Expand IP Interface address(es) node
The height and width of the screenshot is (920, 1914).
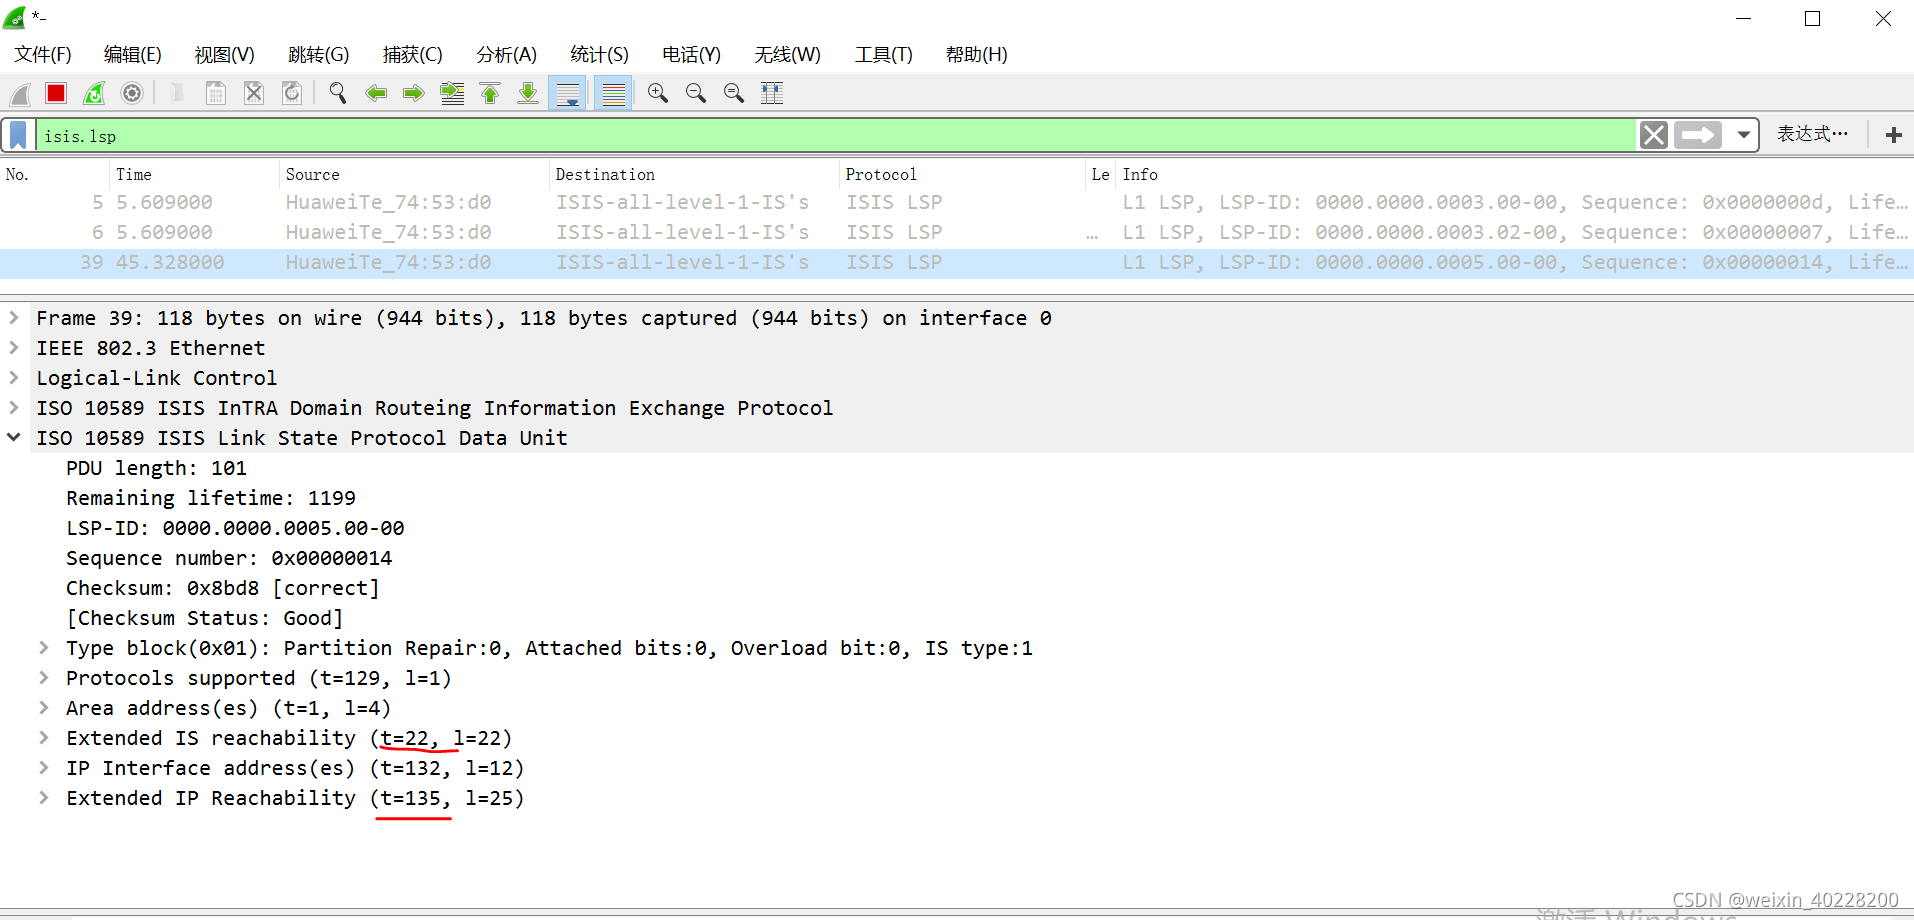(x=44, y=768)
